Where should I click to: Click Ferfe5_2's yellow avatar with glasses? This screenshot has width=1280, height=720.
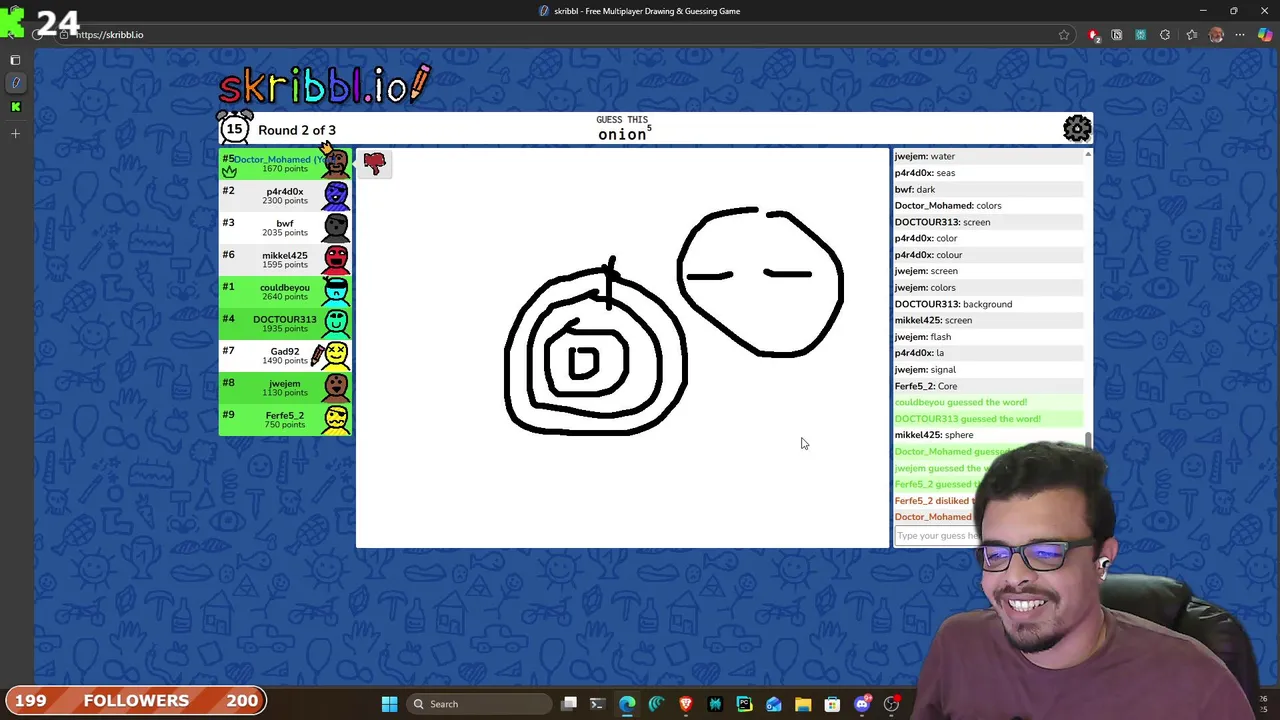tap(336, 420)
